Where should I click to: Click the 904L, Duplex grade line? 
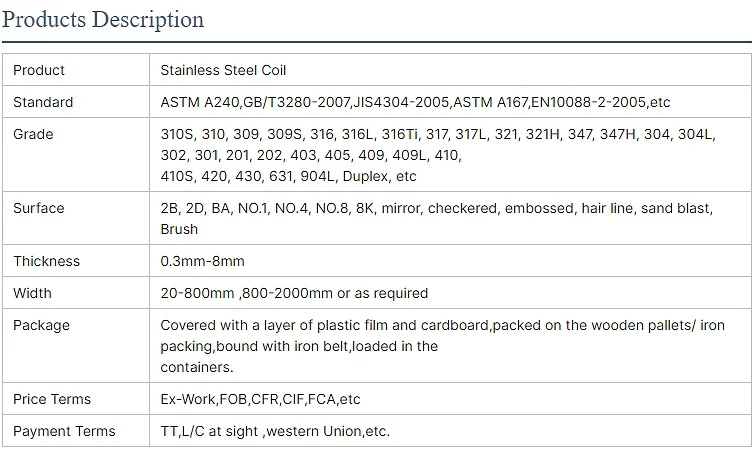click(288, 177)
